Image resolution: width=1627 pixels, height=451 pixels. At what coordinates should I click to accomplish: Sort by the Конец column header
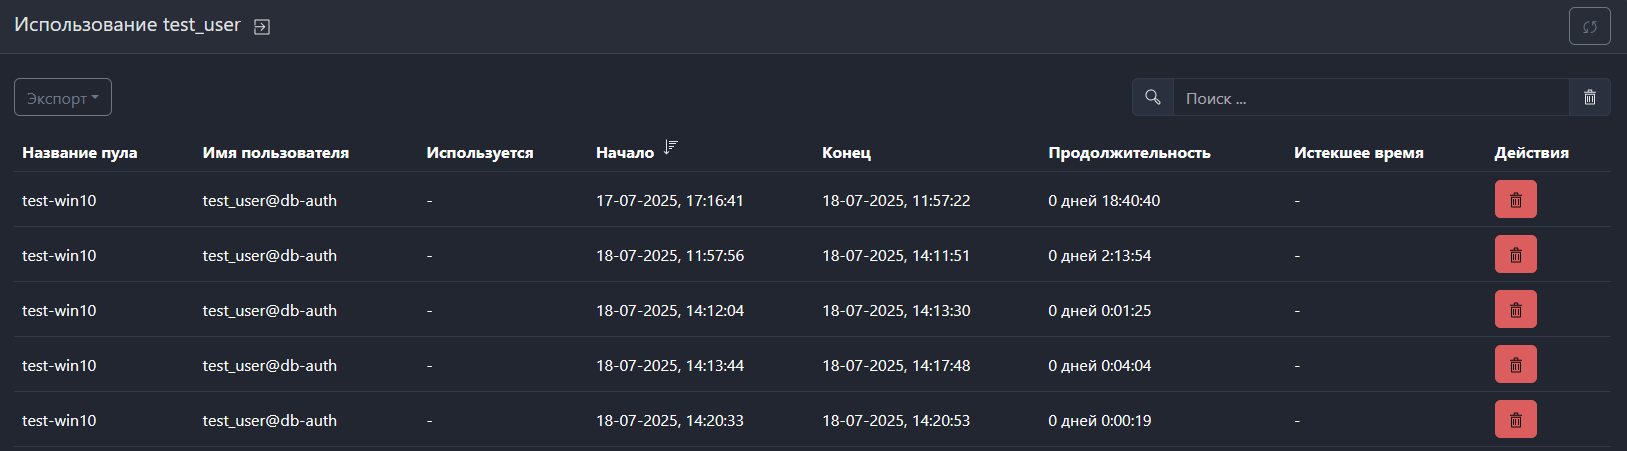coord(846,153)
